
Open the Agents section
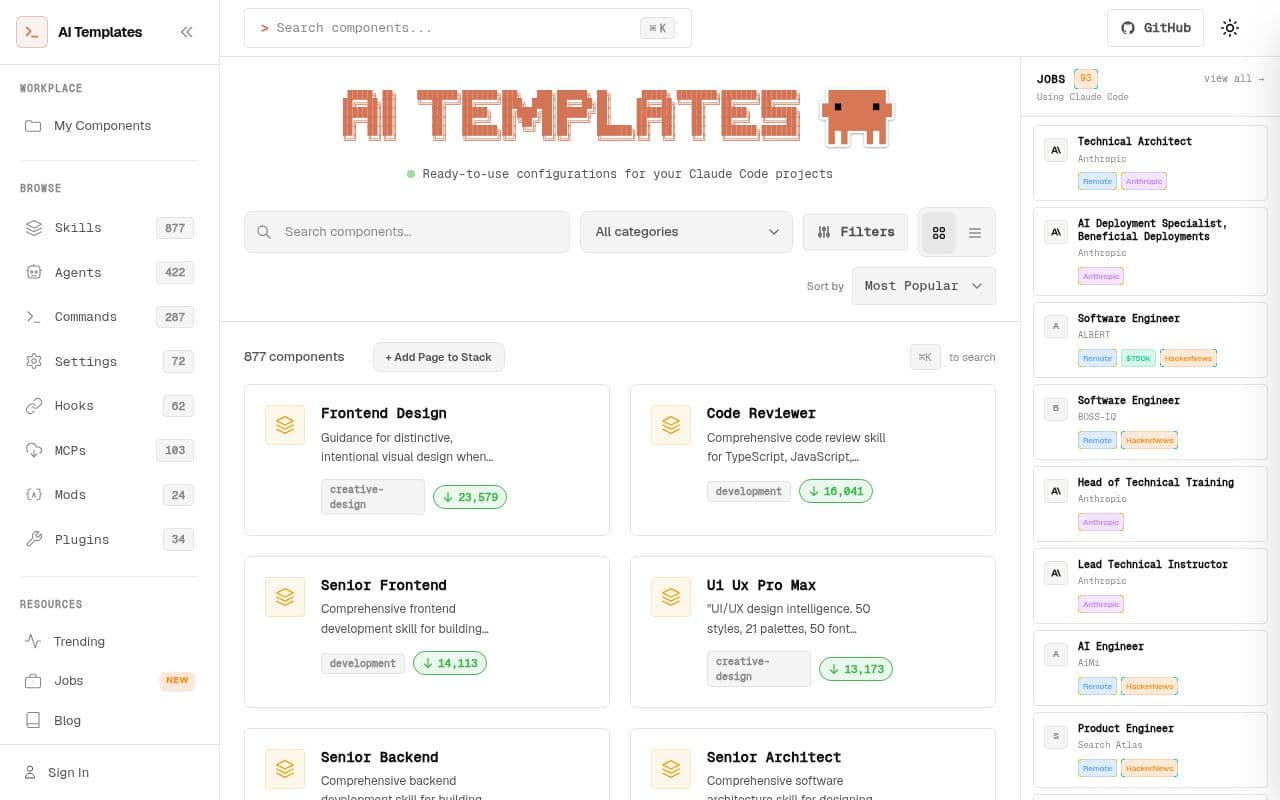pyautogui.click(x=110, y=272)
